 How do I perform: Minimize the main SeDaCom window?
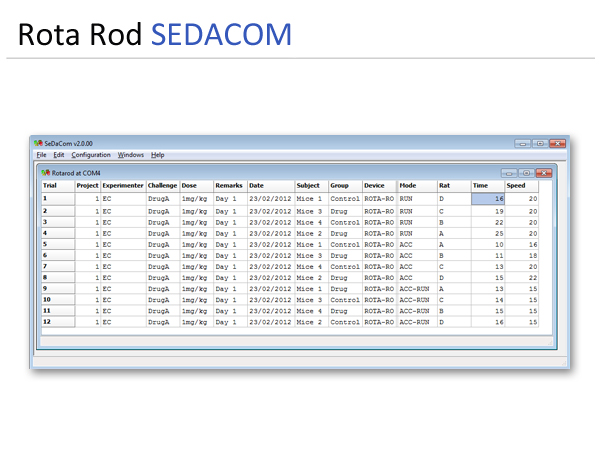tap(523, 143)
